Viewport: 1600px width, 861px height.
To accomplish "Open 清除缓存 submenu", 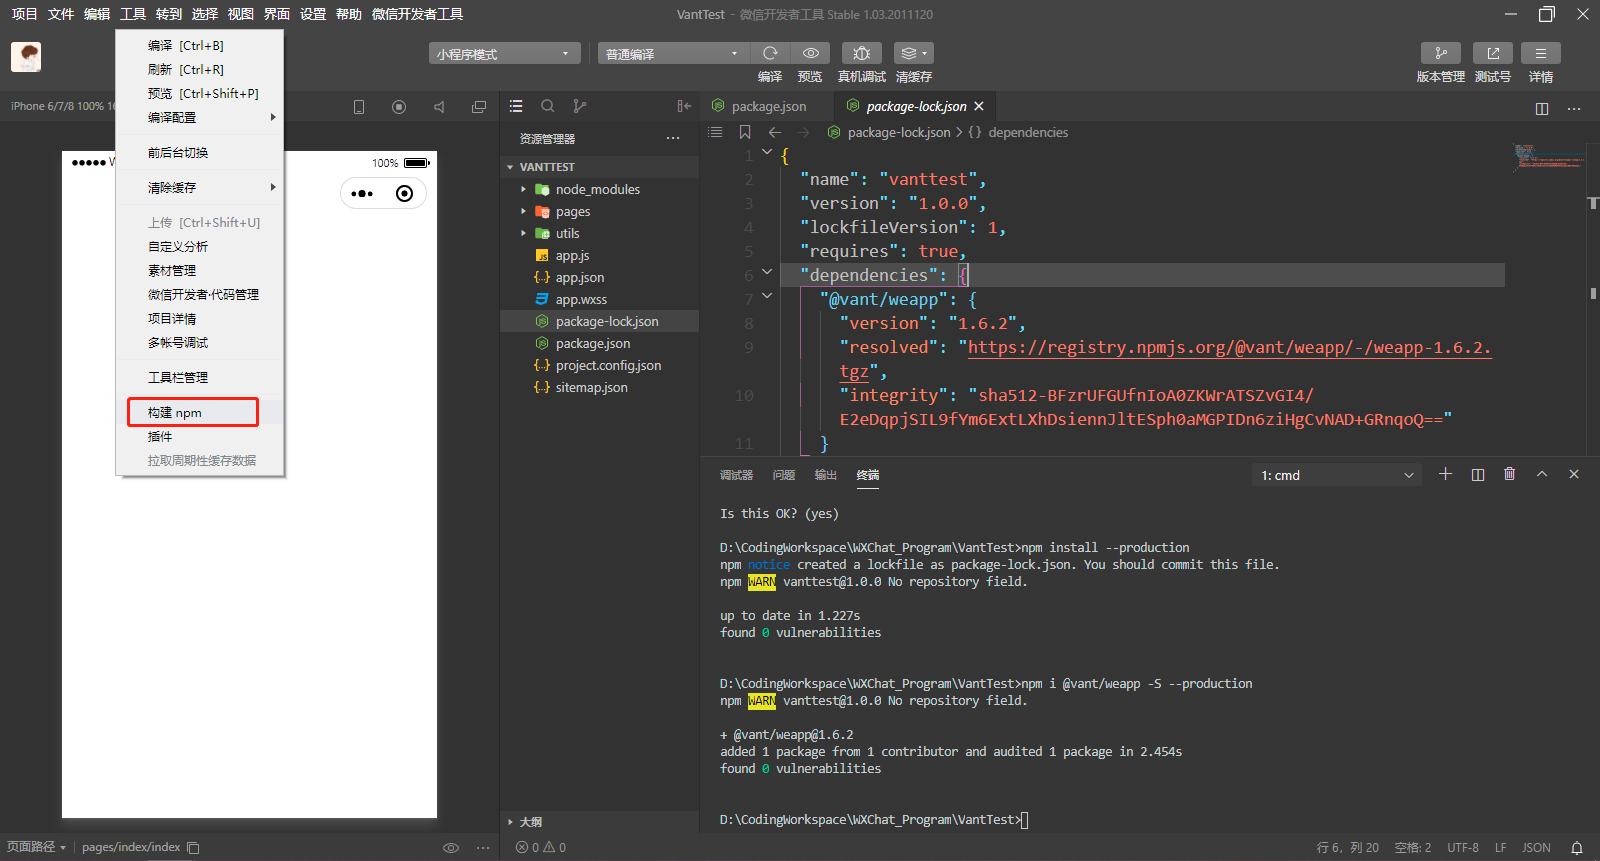I will point(200,187).
